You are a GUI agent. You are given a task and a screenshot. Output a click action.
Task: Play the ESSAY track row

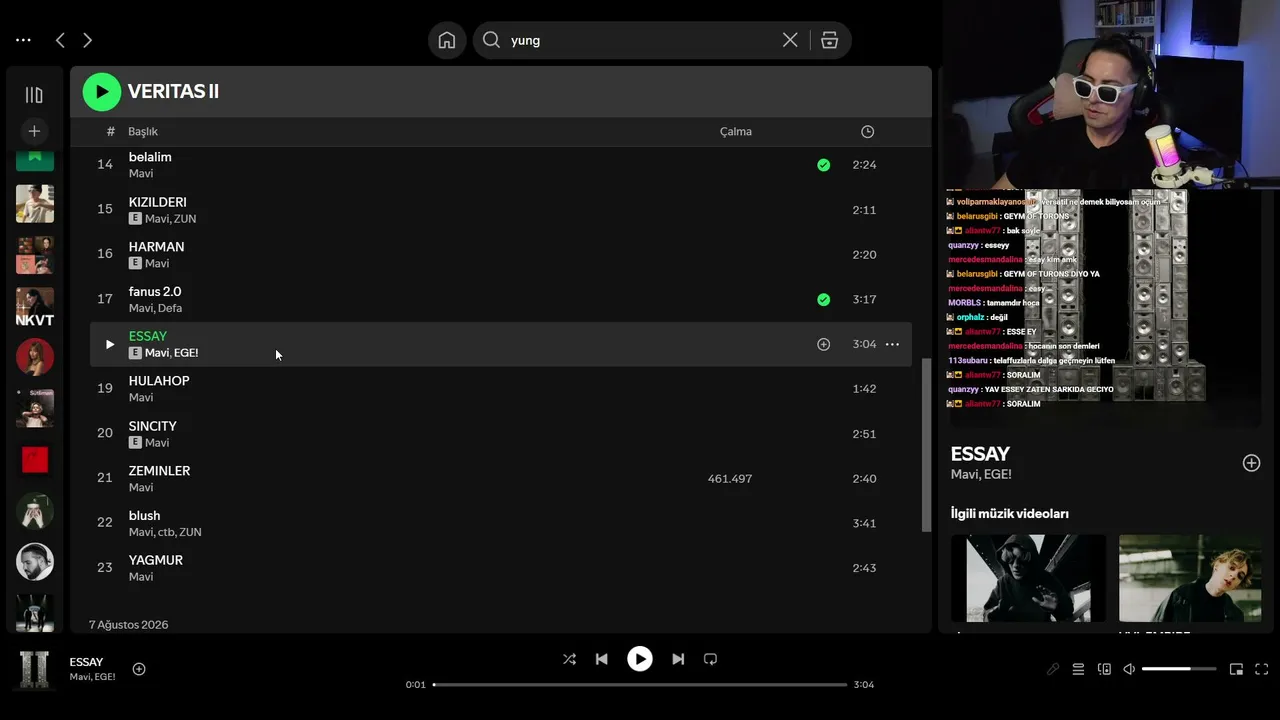point(110,344)
